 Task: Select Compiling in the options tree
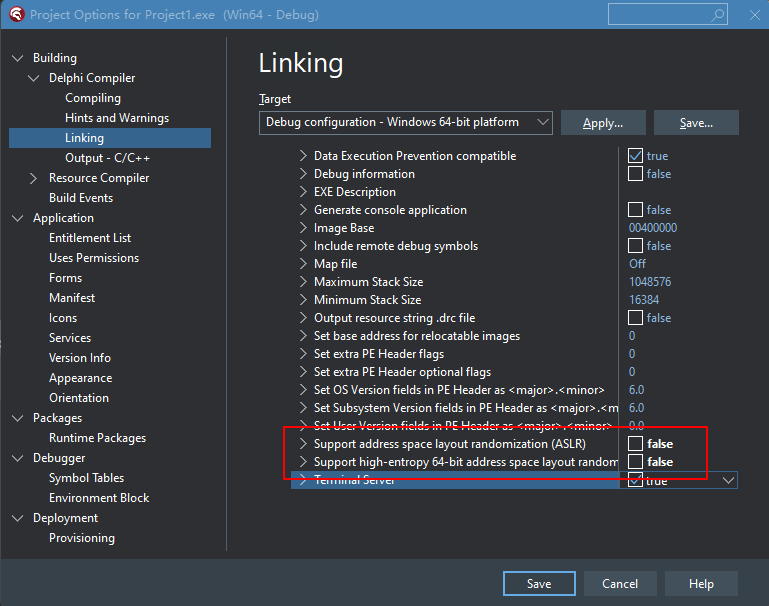point(93,98)
